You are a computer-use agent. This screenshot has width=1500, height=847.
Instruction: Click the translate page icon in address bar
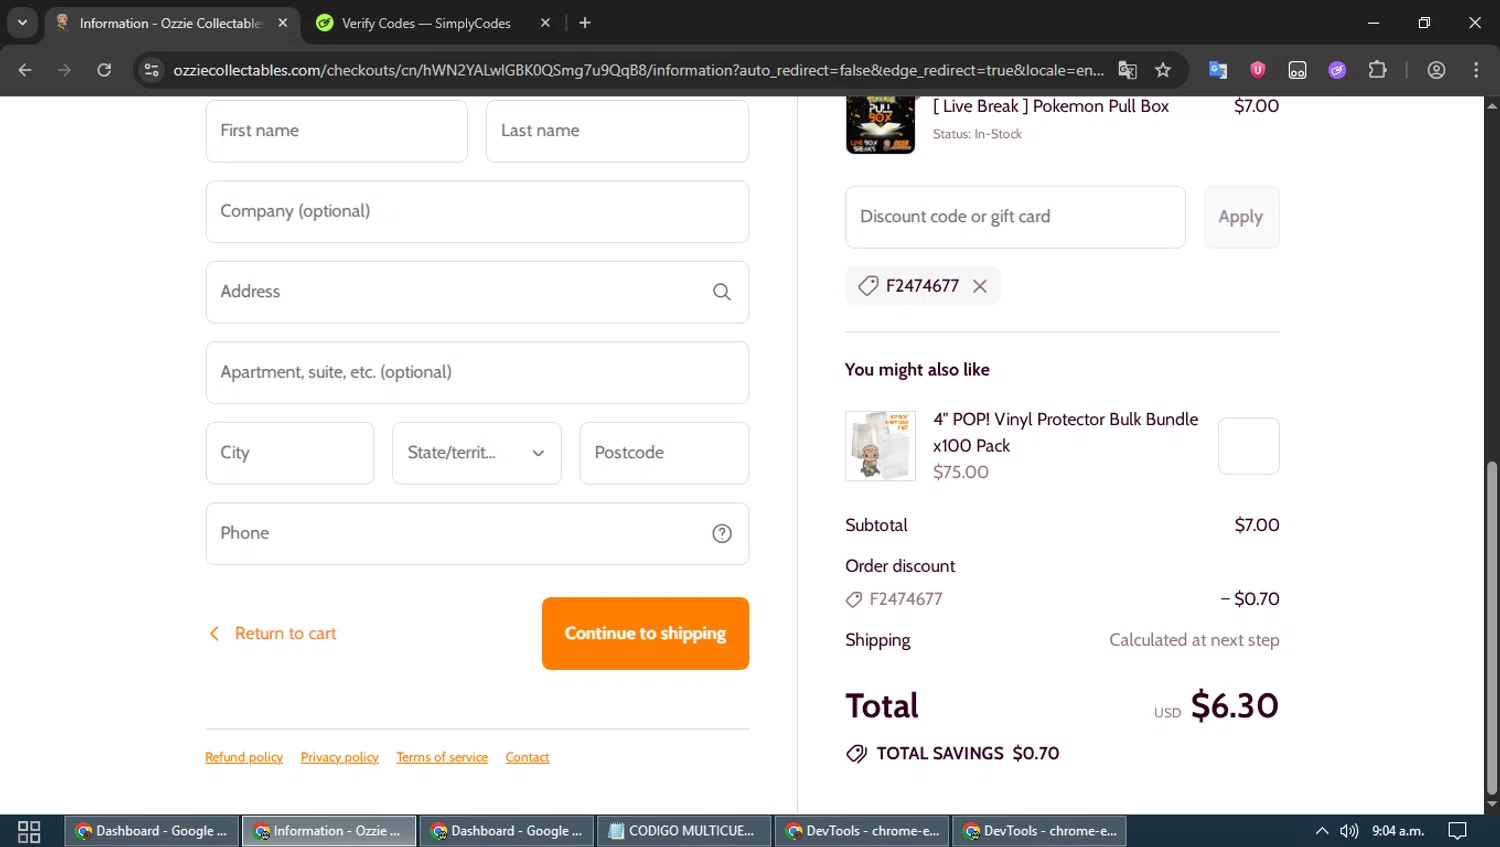coord(1127,70)
